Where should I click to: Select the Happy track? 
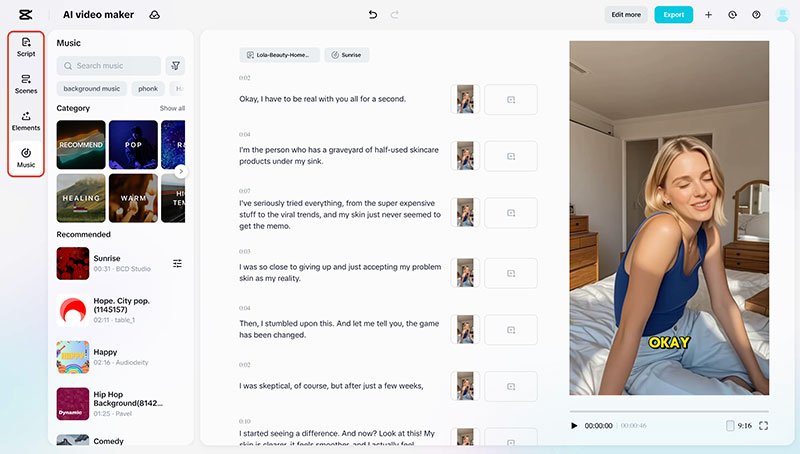click(x=120, y=357)
